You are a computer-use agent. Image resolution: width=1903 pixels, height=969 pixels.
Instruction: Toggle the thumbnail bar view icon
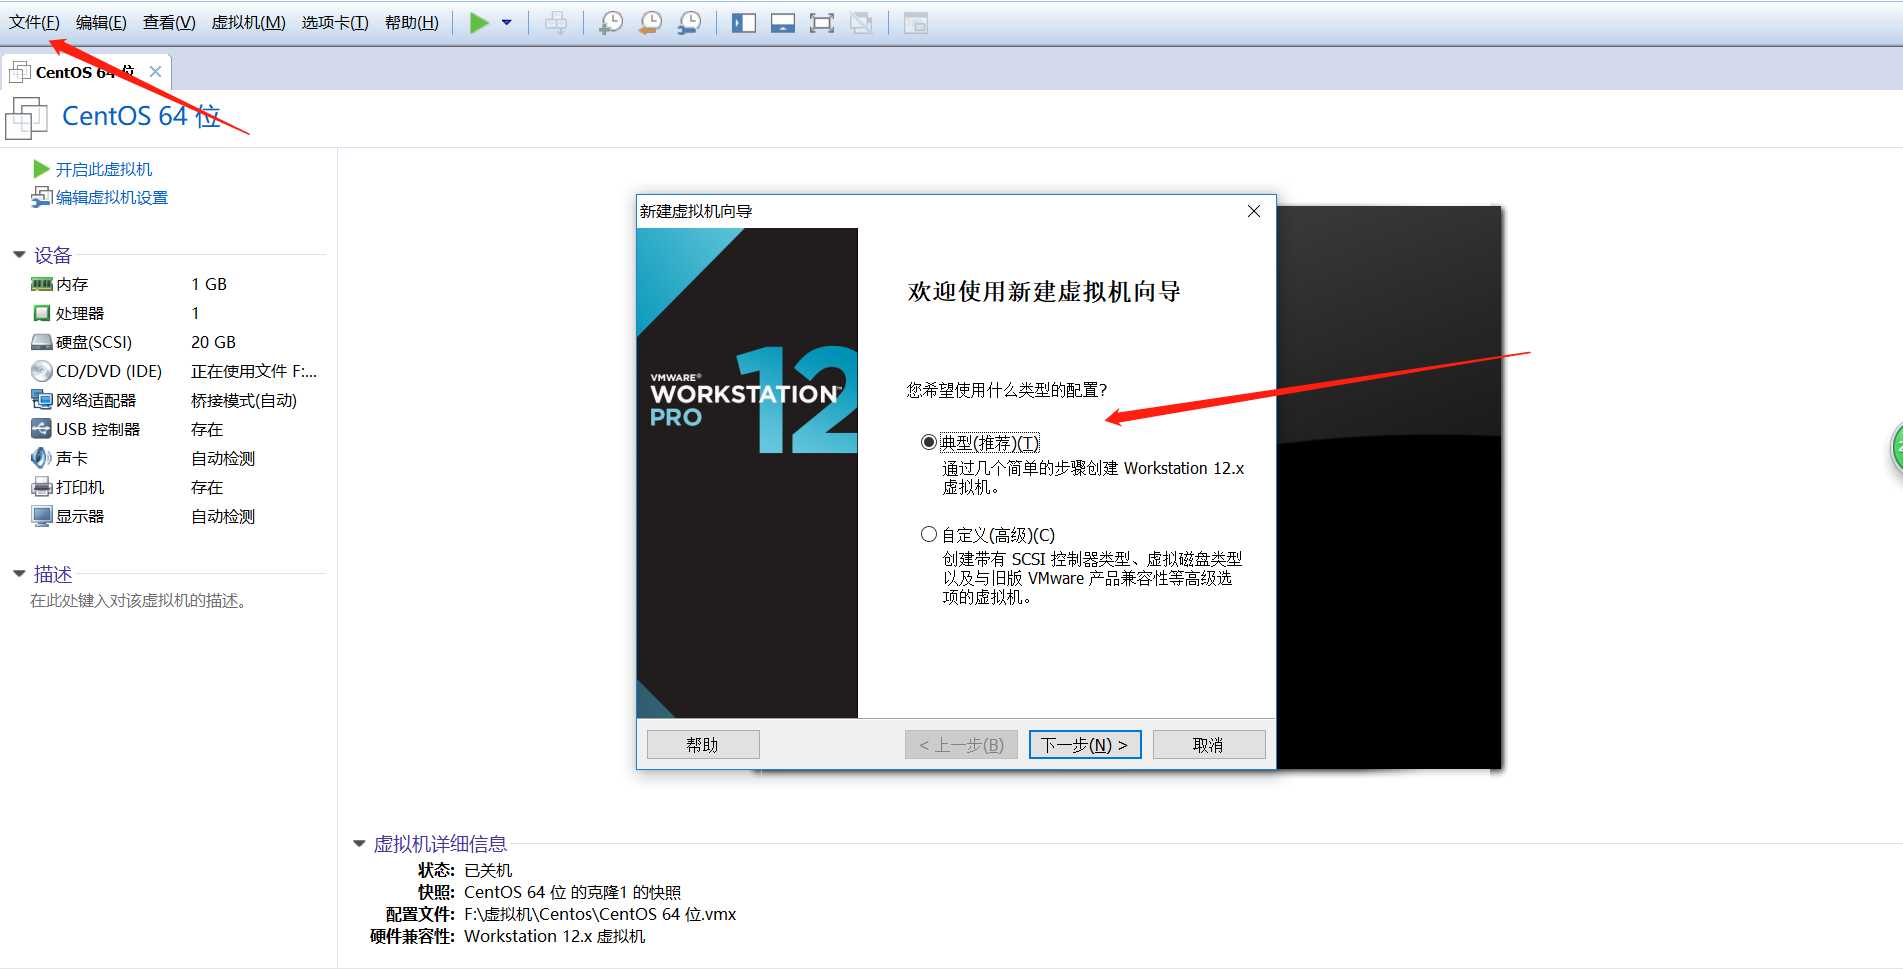[782, 22]
